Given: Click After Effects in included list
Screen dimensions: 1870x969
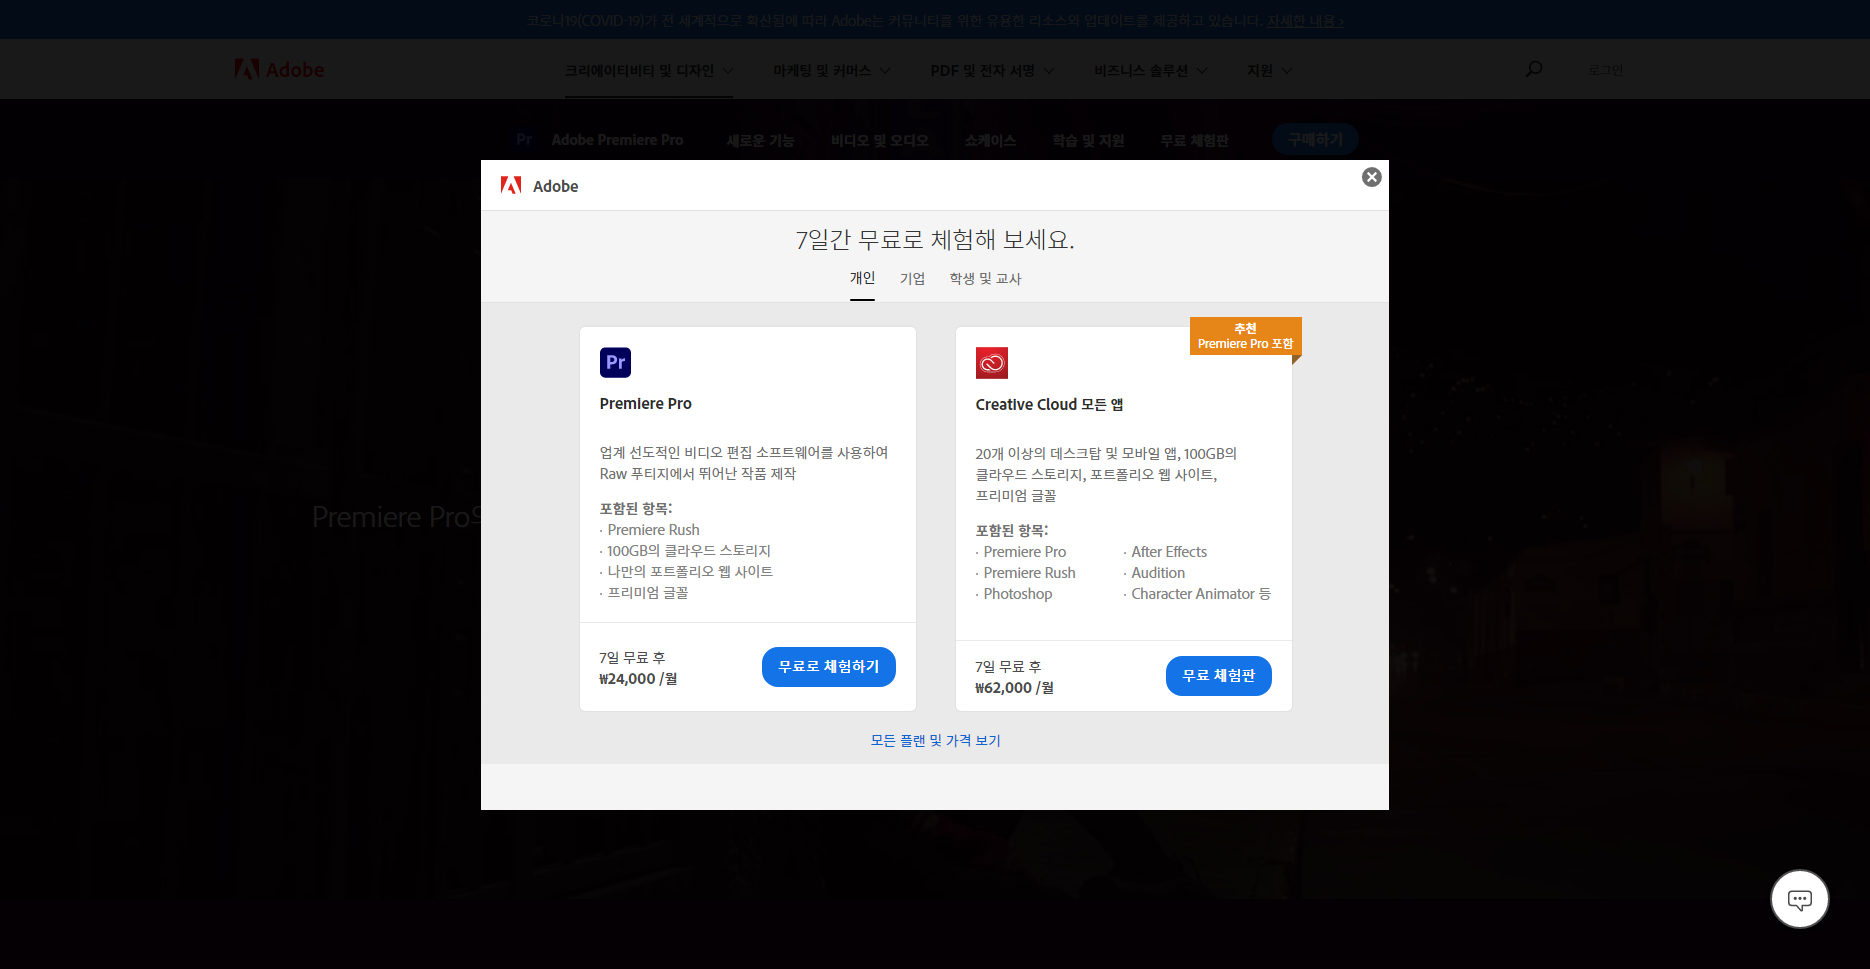Looking at the screenshot, I should 1168,552.
